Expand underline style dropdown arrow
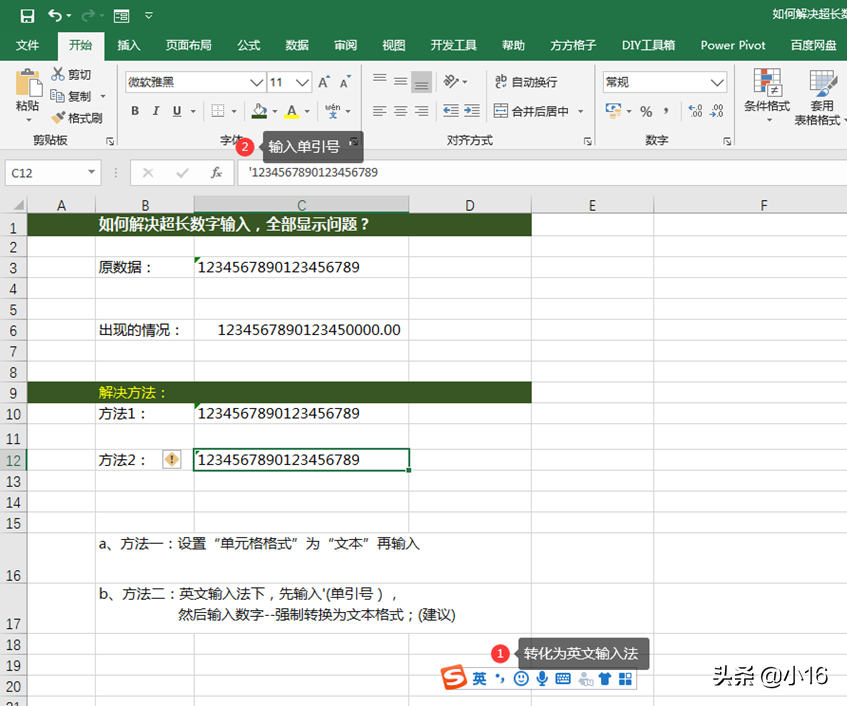 pos(193,112)
